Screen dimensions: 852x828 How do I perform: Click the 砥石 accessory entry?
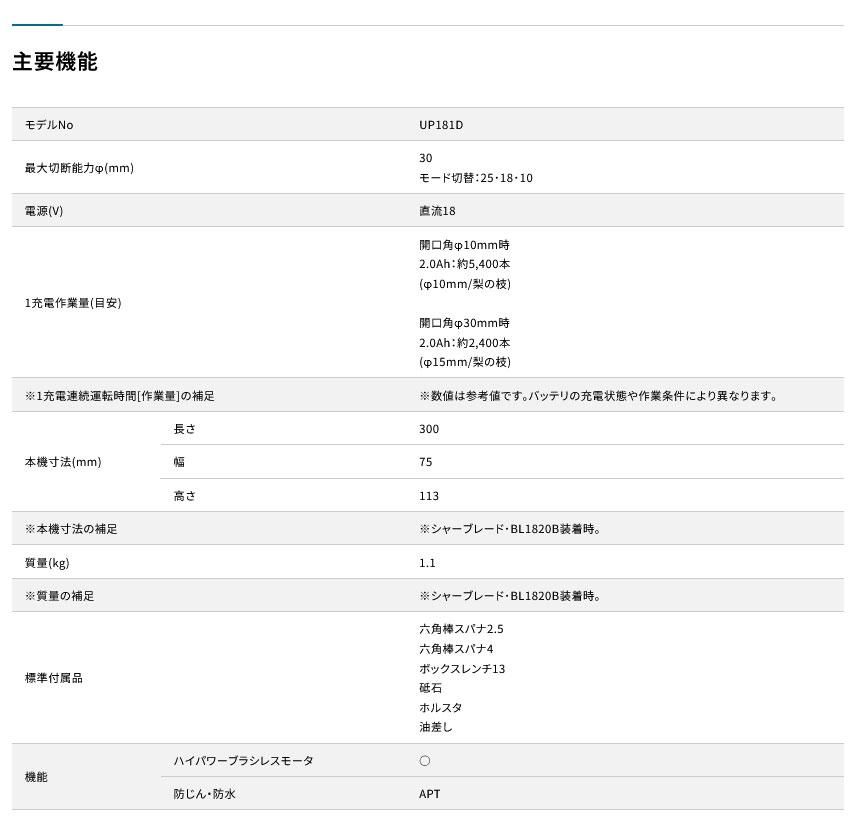(430, 688)
